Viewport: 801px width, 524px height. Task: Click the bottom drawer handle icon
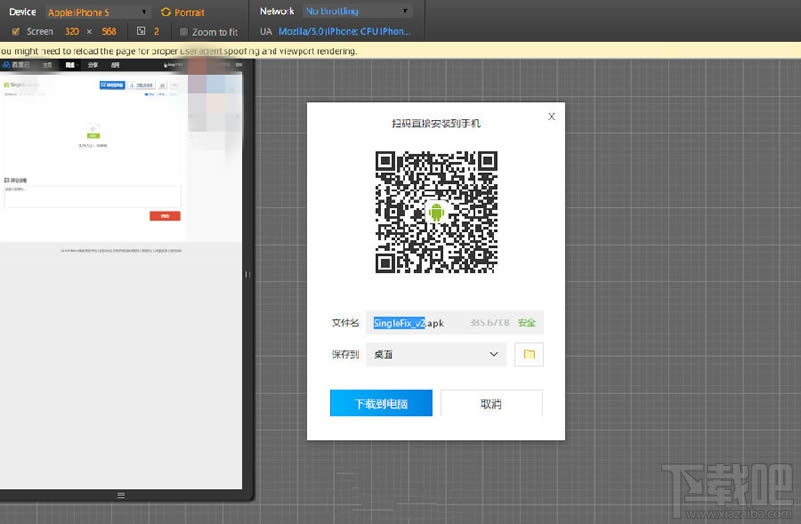click(121, 494)
